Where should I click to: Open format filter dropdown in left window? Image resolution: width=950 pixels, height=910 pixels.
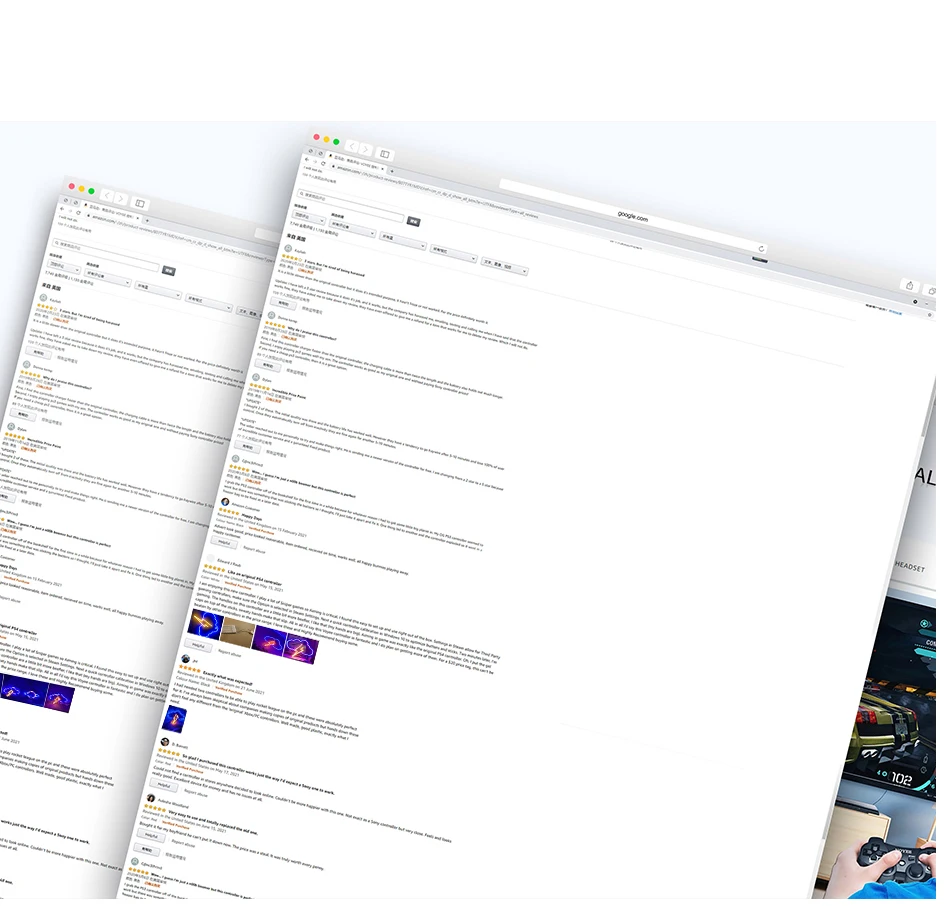point(208,304)
